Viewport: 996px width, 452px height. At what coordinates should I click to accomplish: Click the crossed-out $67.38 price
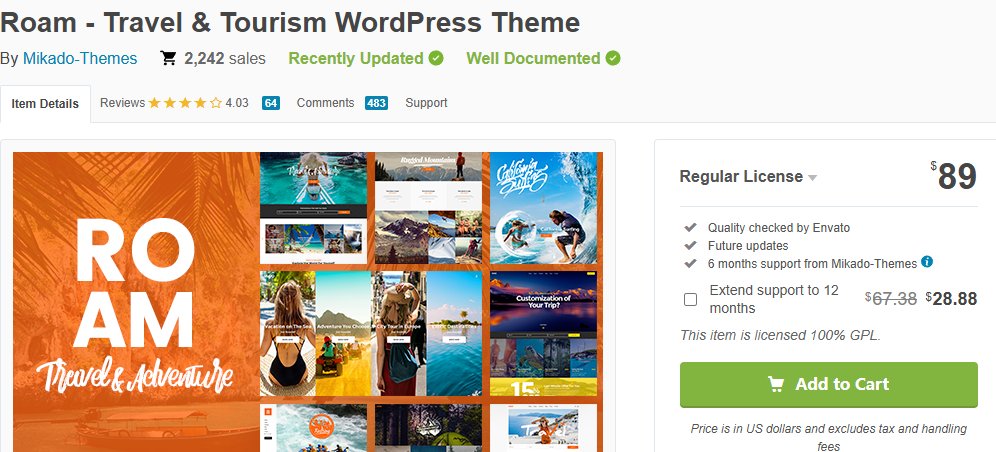coord(891,299)
